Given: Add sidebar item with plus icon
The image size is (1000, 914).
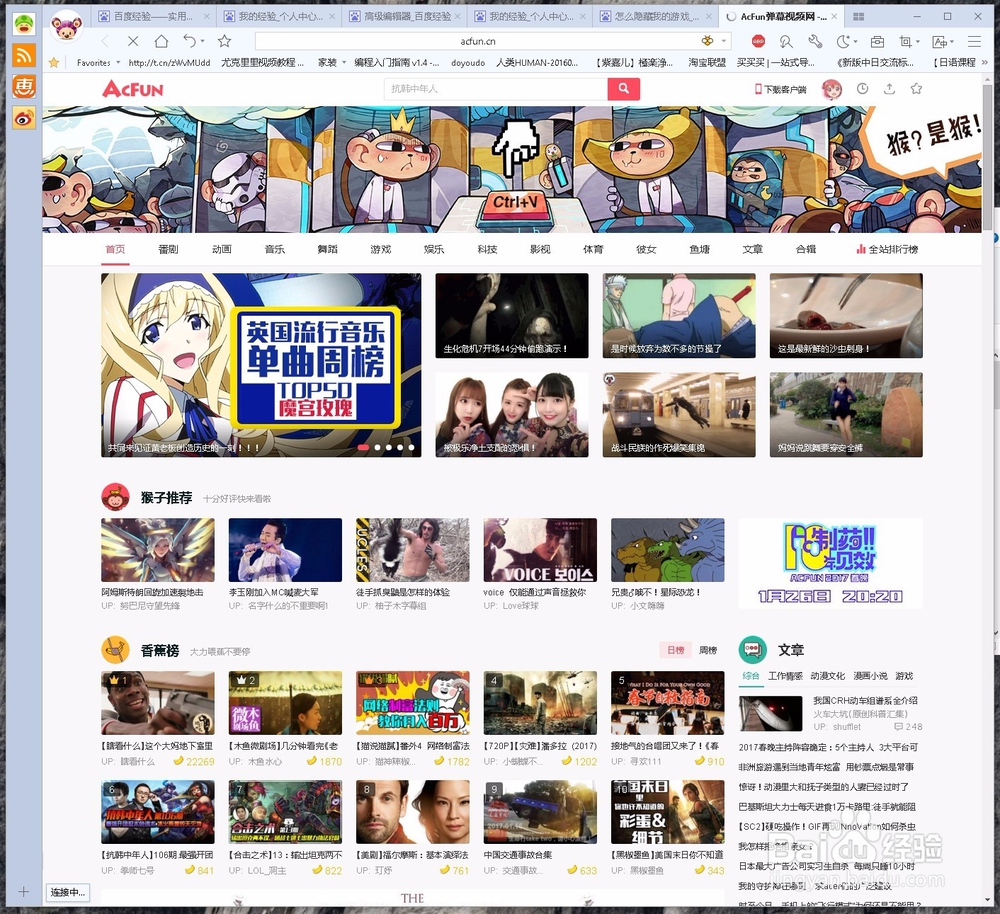Looking at the screenshot, I should click(24, 892).
